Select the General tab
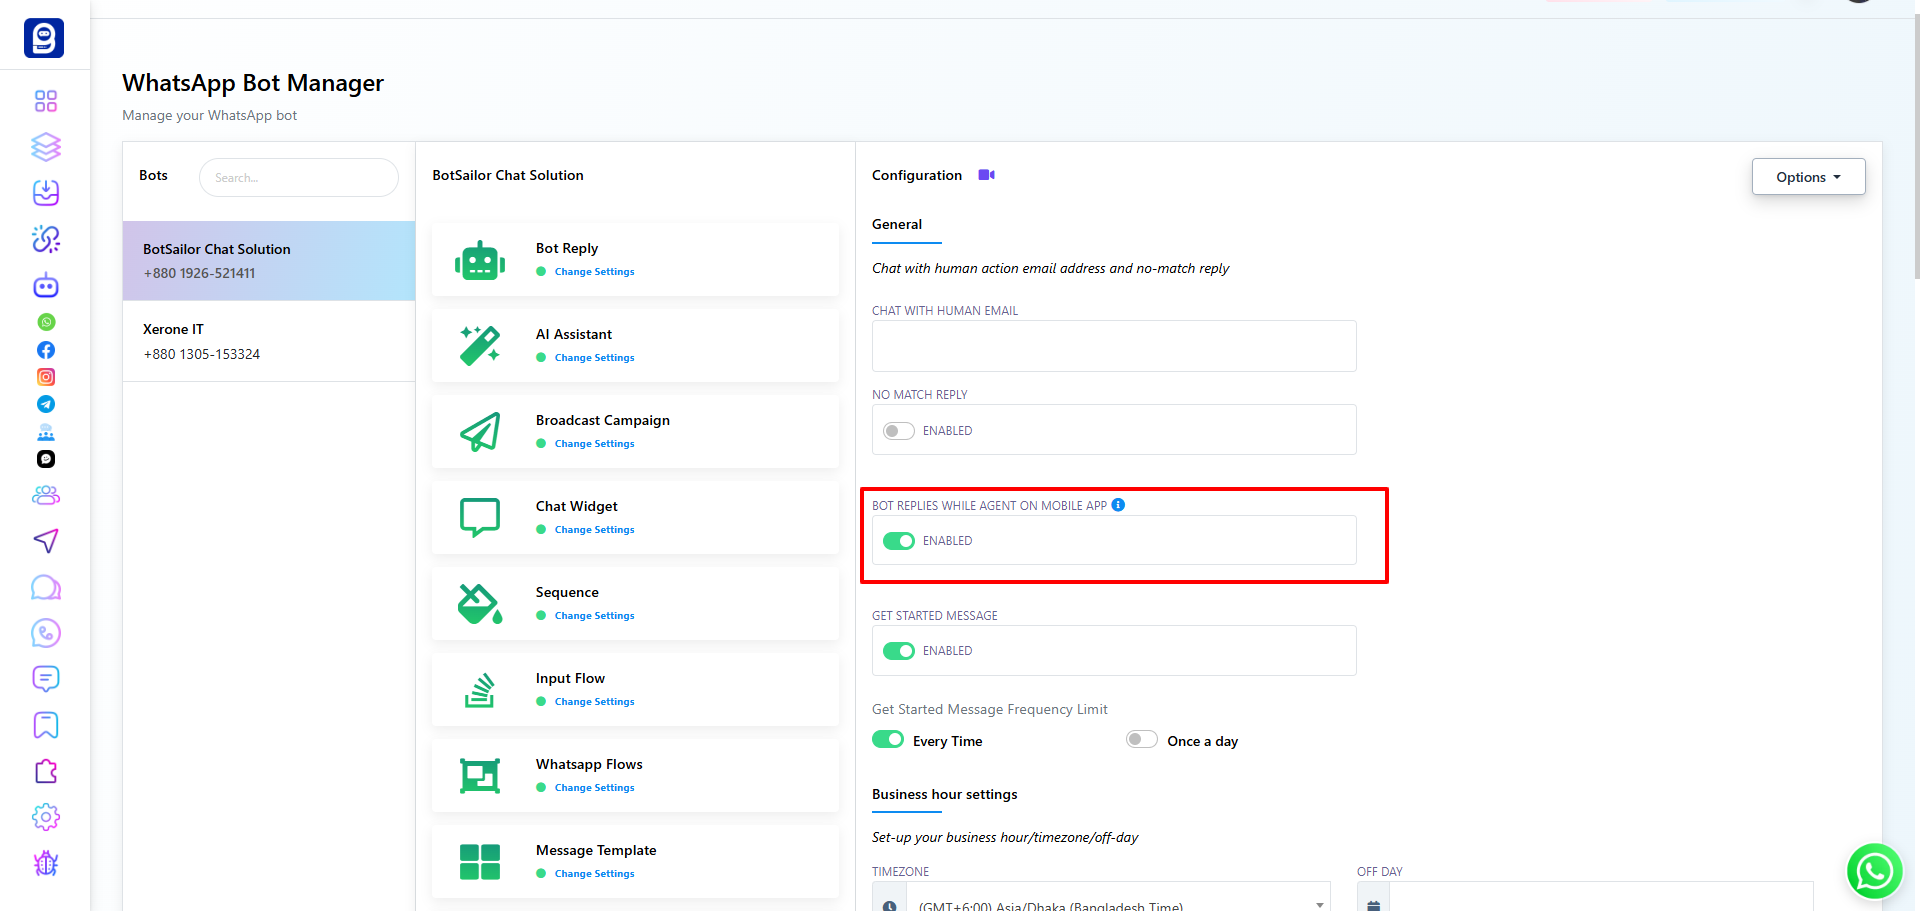The width and height of the screenshot is (1920, 911). (x=897, y=225)
